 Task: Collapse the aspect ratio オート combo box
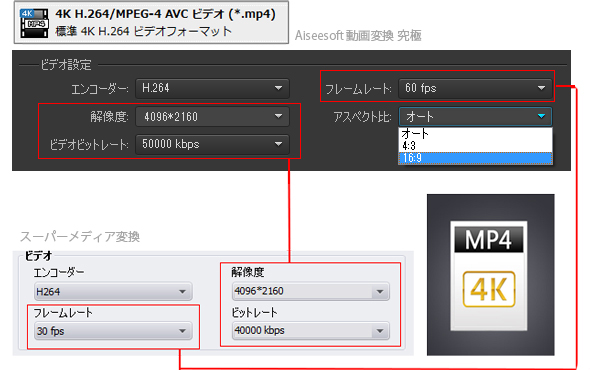[475, 116]
